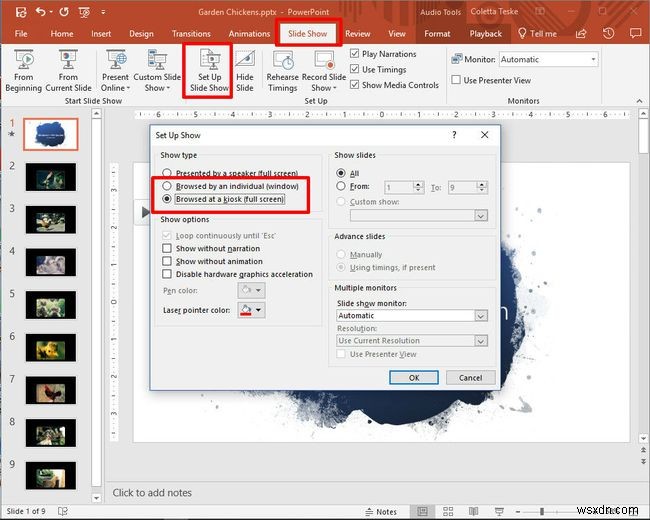Enable Use Presenter View in ribbon
650x520 pixels.
pos(456,80)
